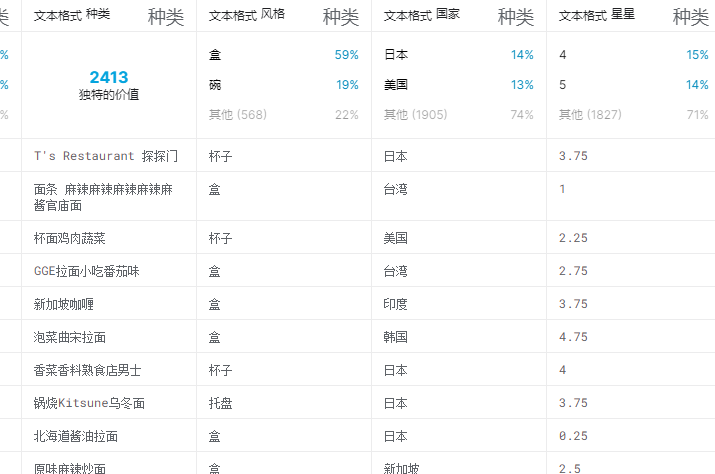Select the 盒 59% summary entry

pos(284,55)
